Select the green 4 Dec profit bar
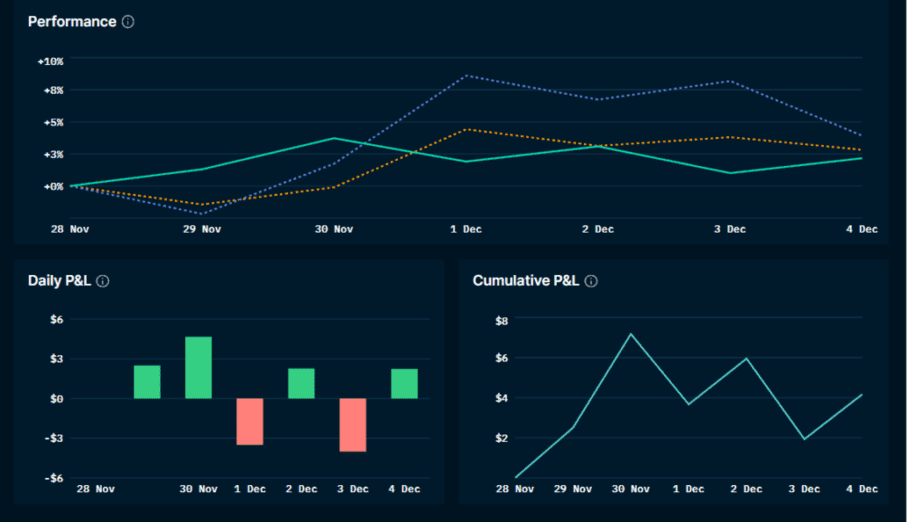The width and height of the screenshot is (924, 522). pyautogui.click(x=404, y=383)
